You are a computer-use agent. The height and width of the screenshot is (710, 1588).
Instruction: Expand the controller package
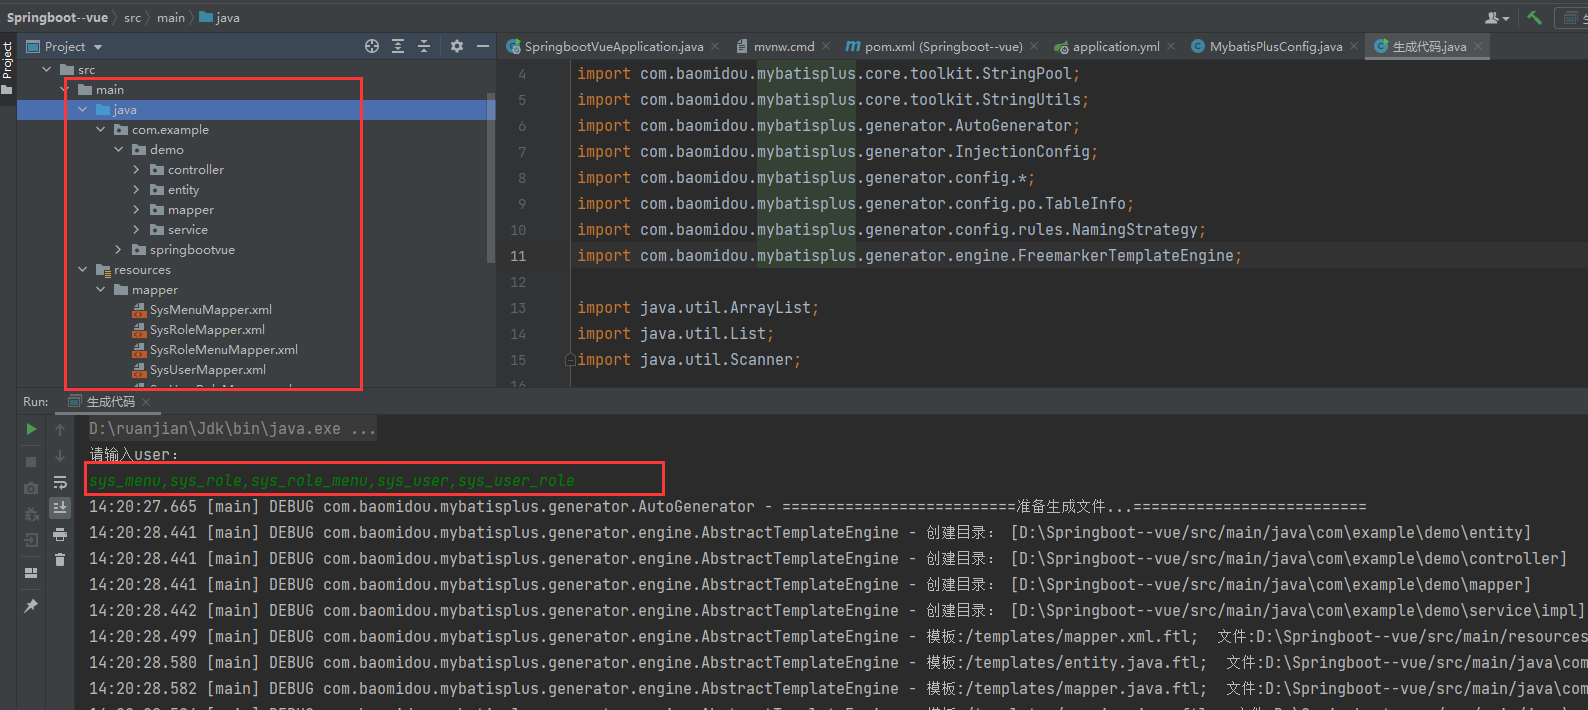tap(136, 170)
